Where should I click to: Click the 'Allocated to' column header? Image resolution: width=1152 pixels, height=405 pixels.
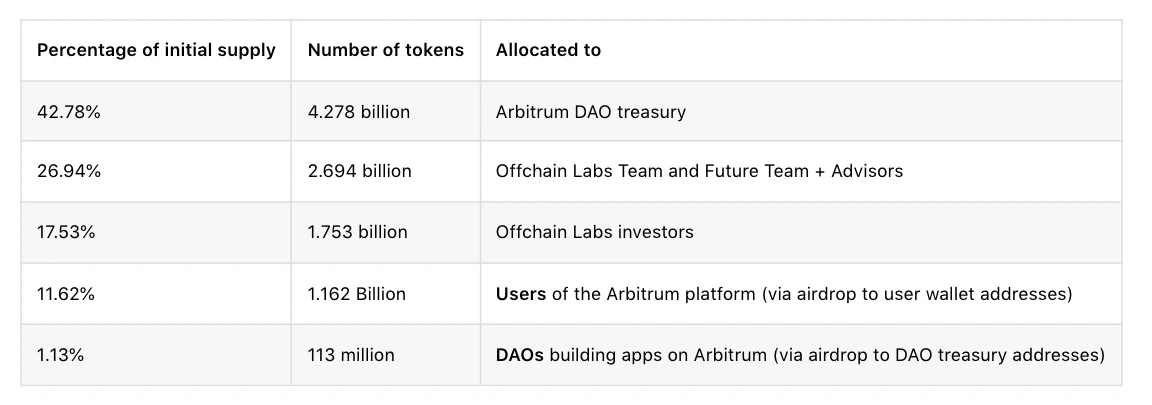(801, 50)
